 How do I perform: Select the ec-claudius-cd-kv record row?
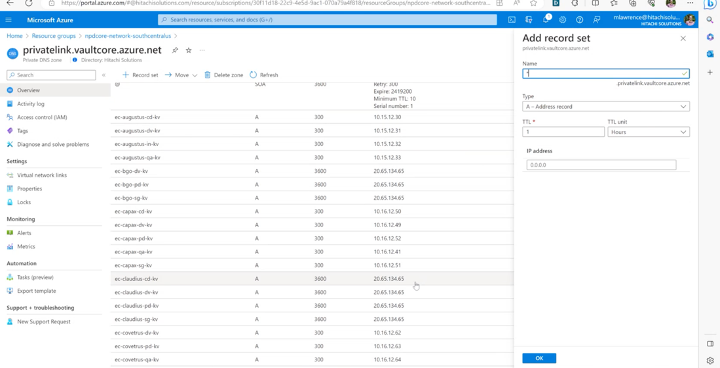(312, 279)
